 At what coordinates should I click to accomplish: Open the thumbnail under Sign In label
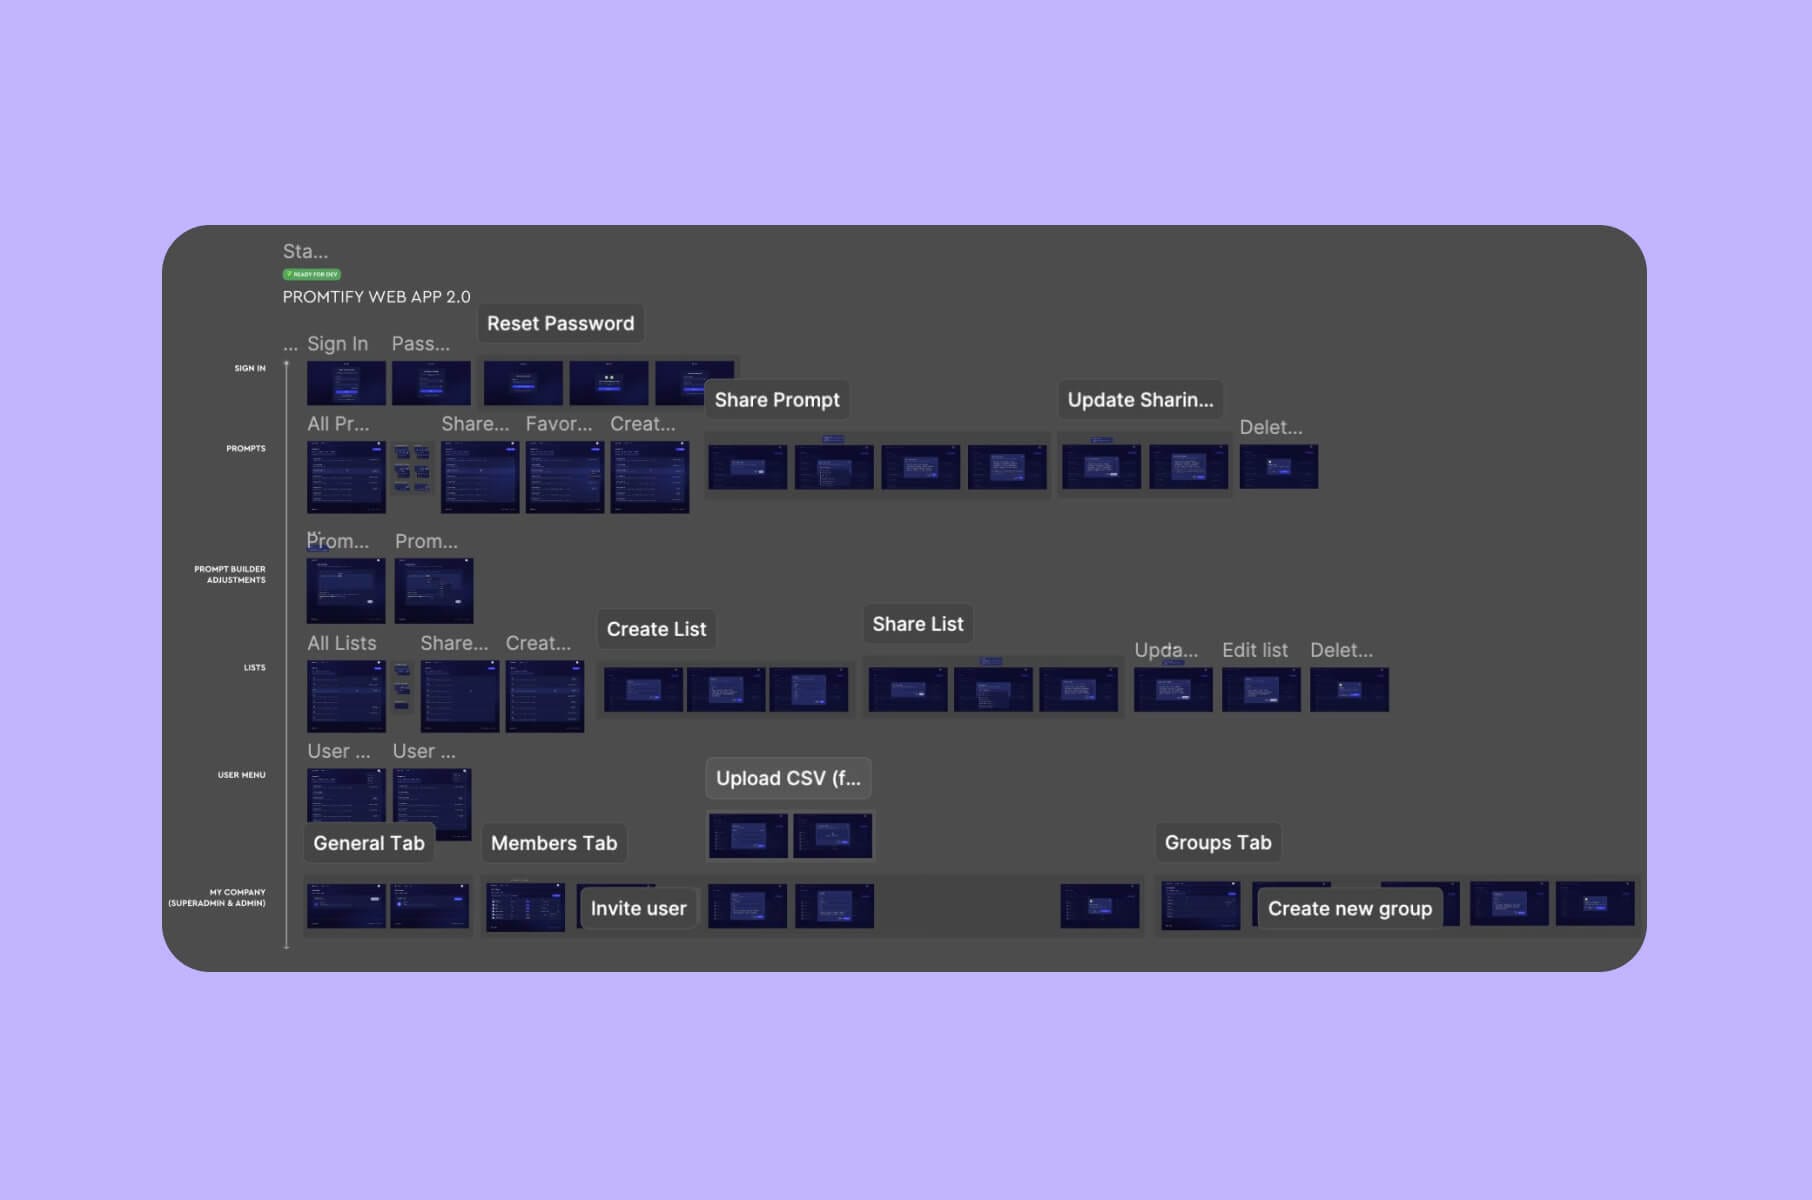click(x=346, y=383)
